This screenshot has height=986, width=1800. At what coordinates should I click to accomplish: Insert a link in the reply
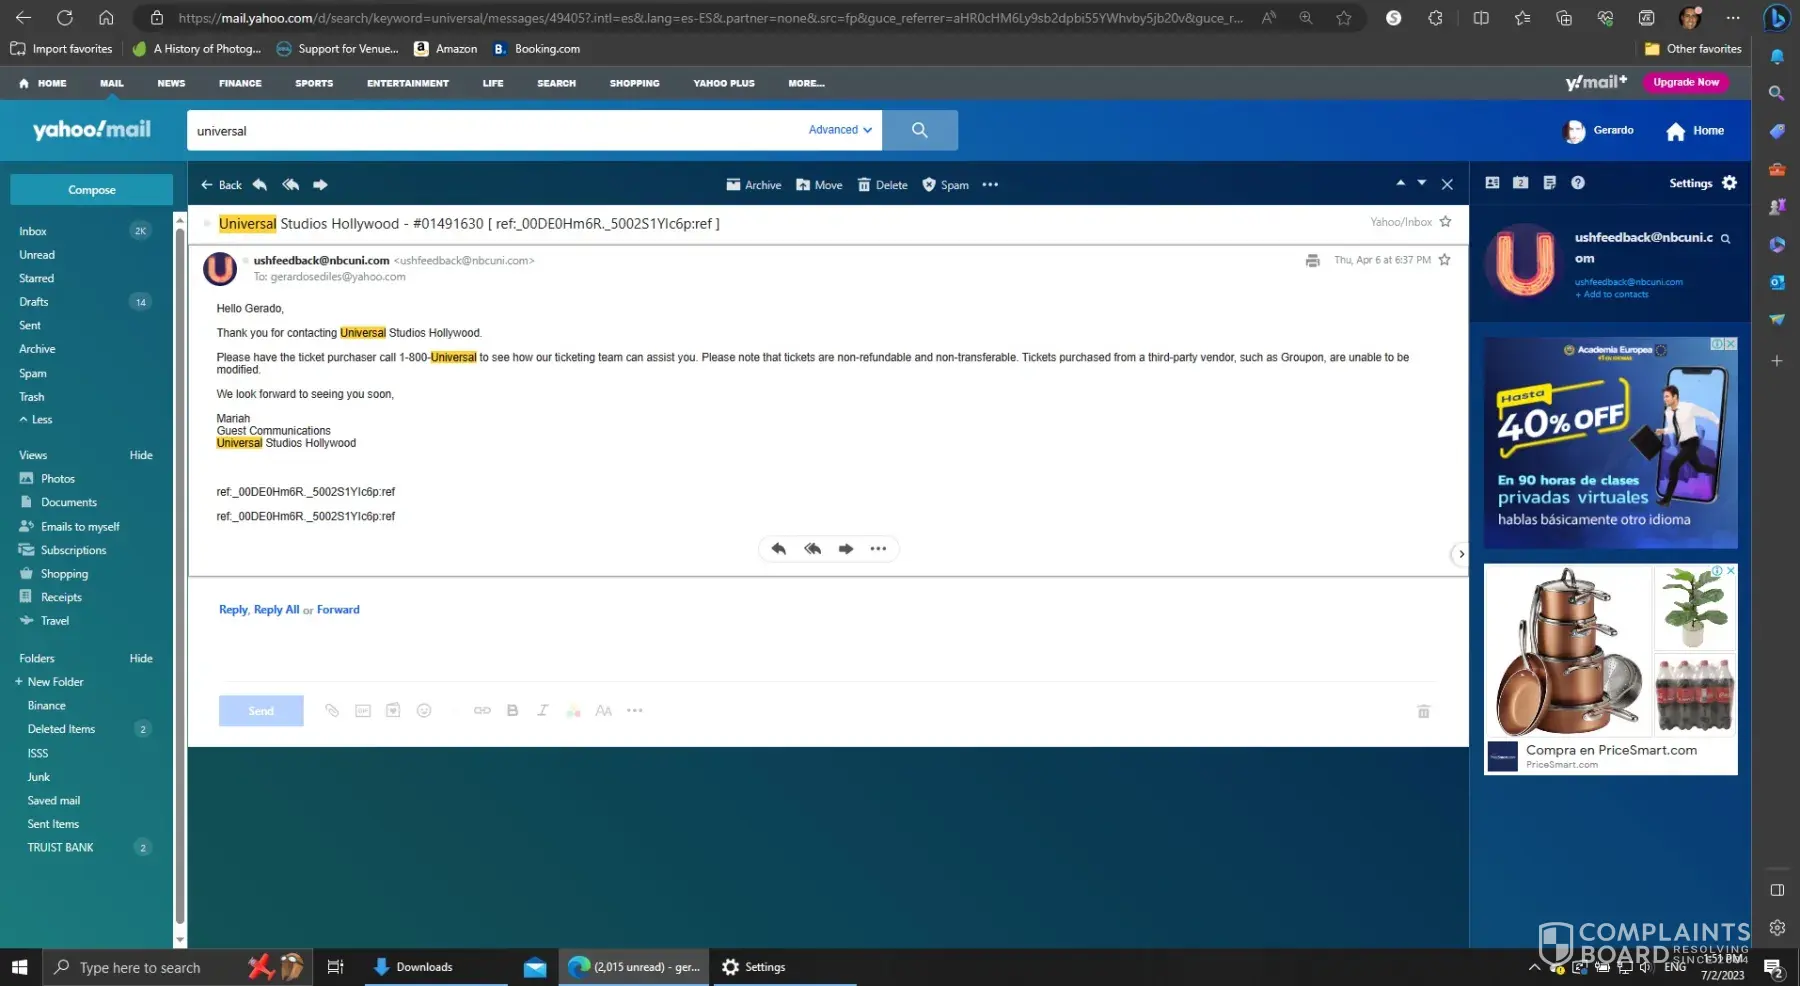tap(482, 711)
